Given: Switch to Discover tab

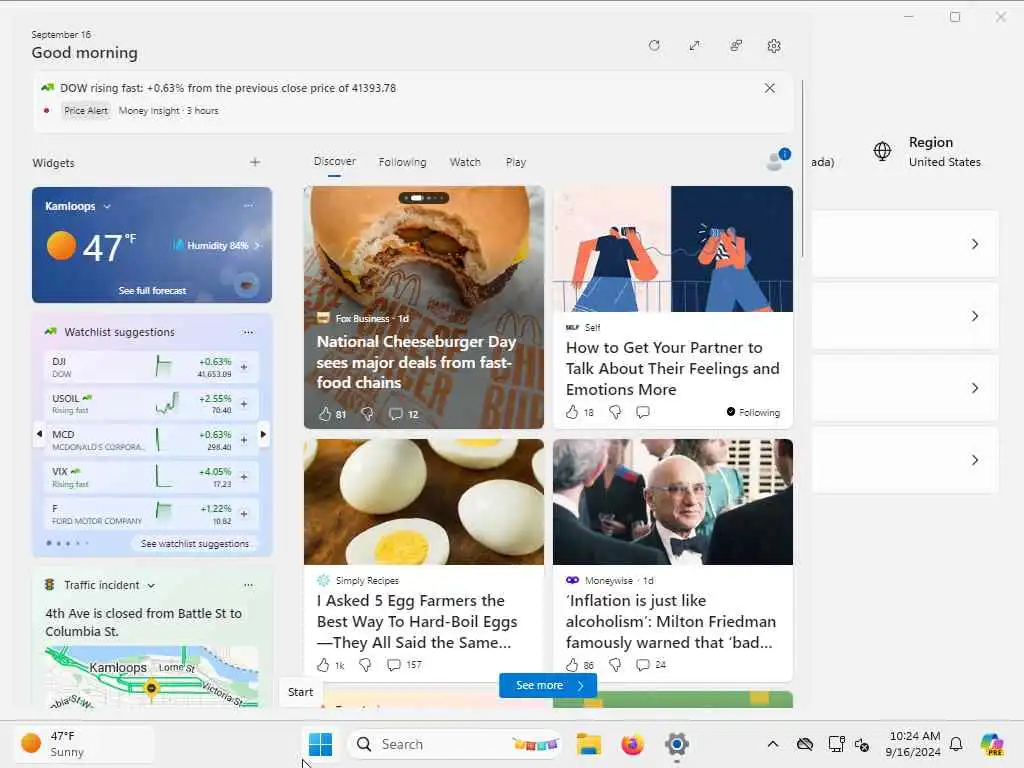Looking at the screenshot, I should click(334, 161).
